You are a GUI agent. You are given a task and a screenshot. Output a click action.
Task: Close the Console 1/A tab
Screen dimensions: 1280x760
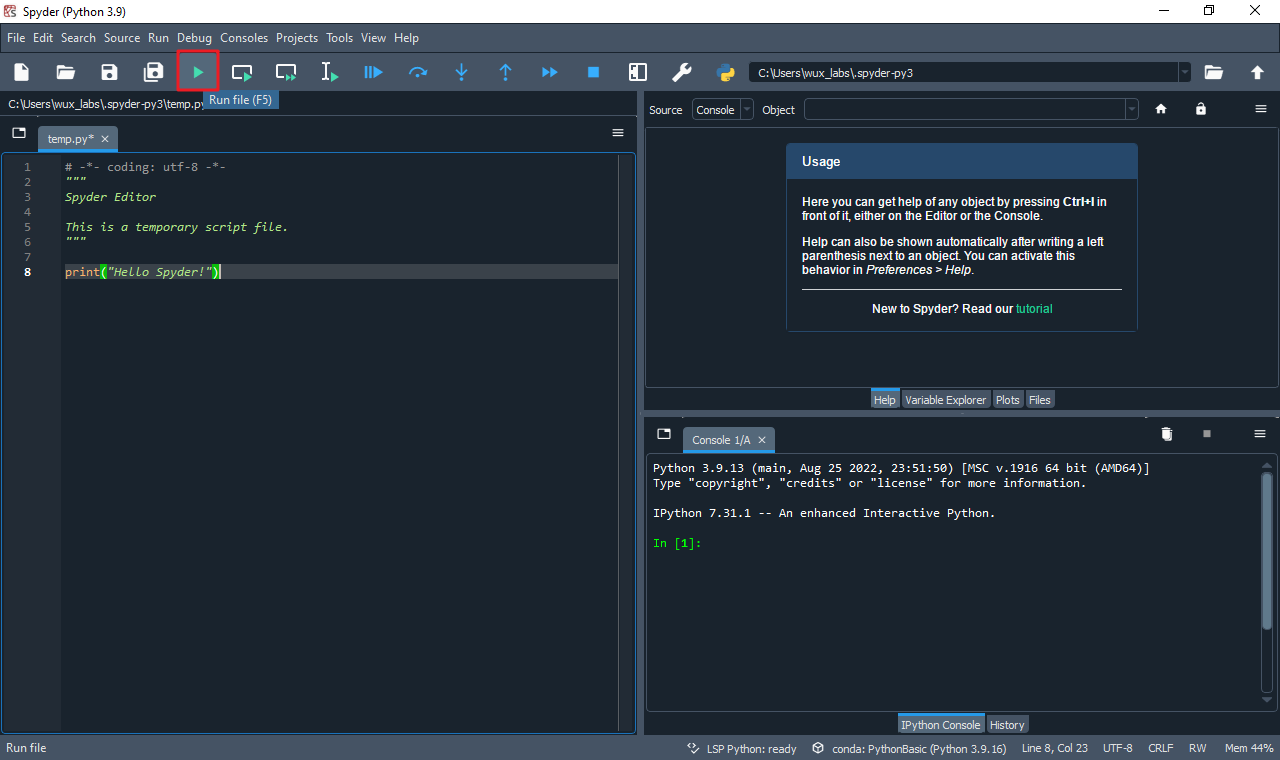762,440
